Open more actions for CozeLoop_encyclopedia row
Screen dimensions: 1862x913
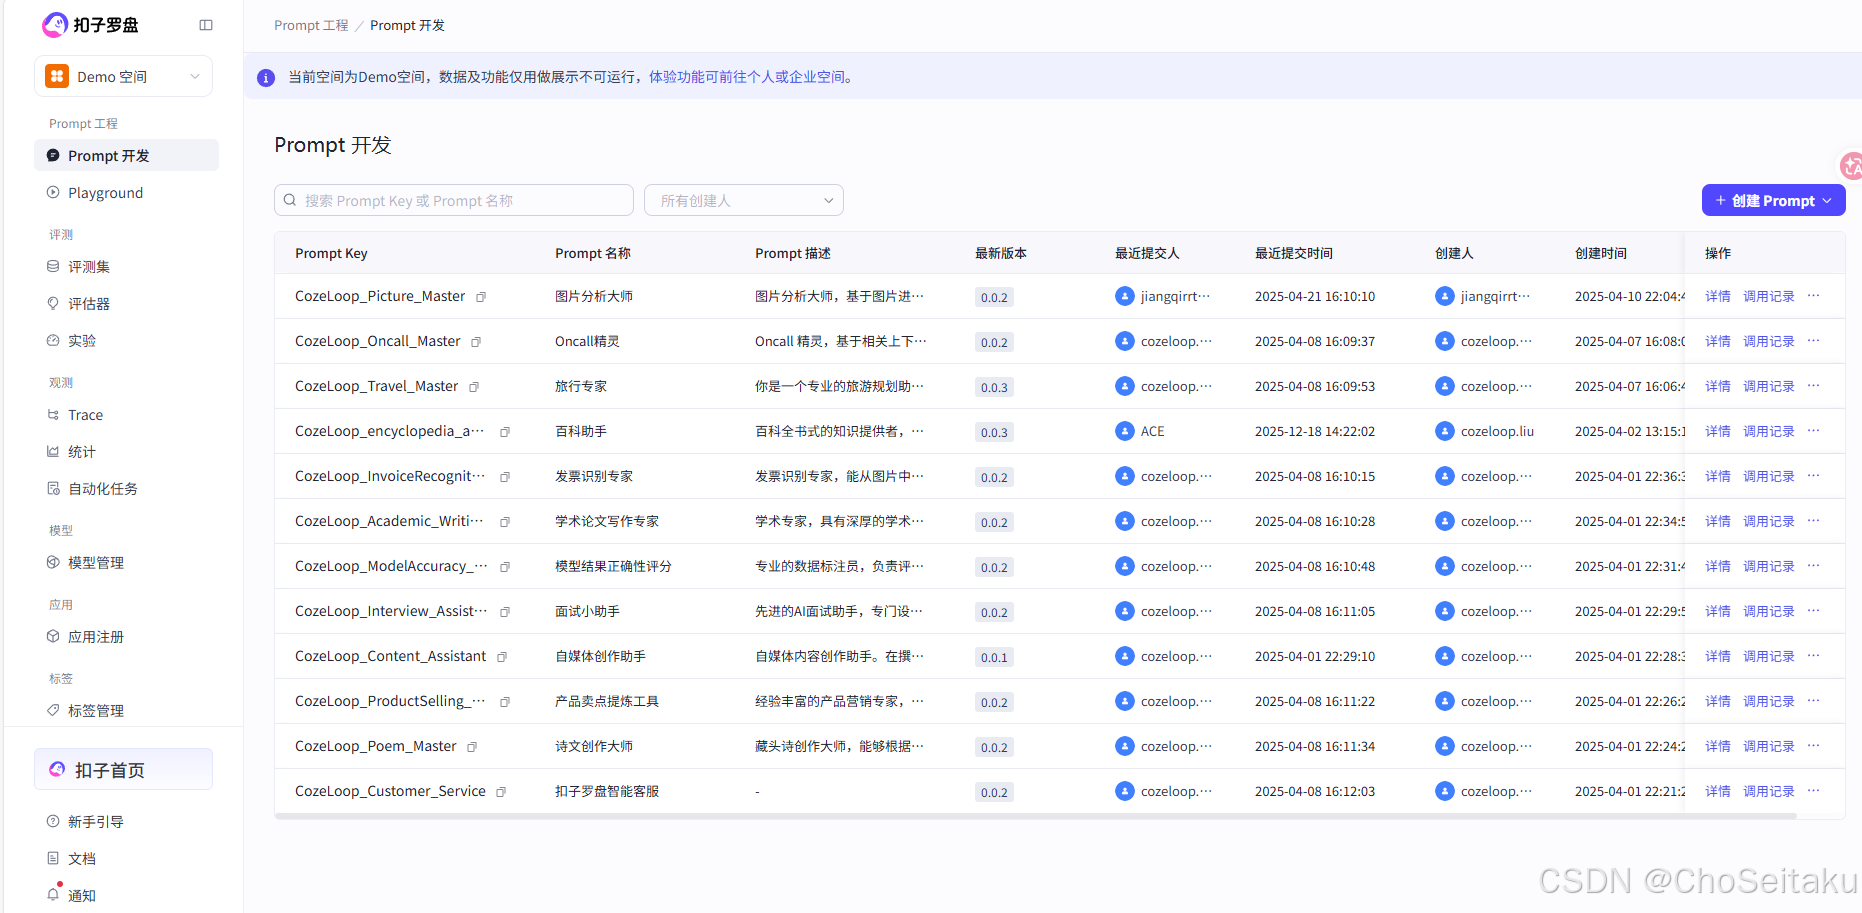1814,431
